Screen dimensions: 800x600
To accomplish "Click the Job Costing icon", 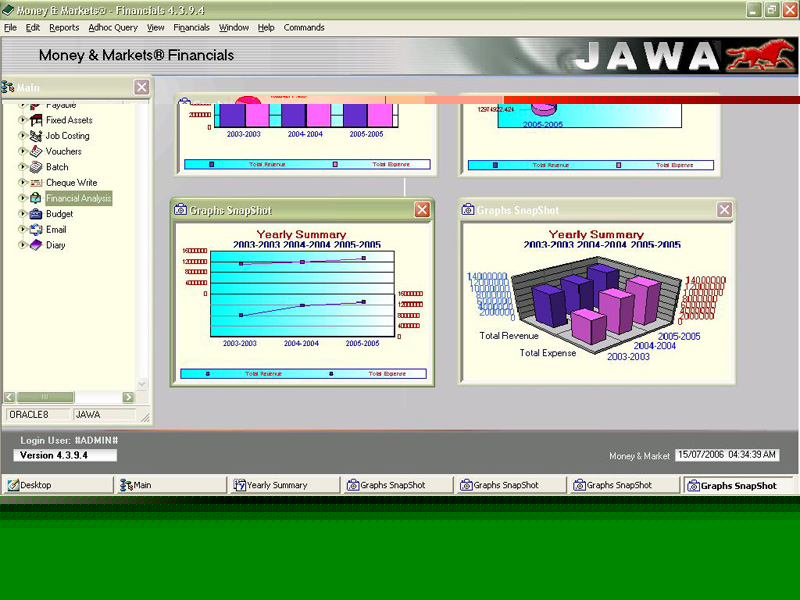I will [36, 136].
